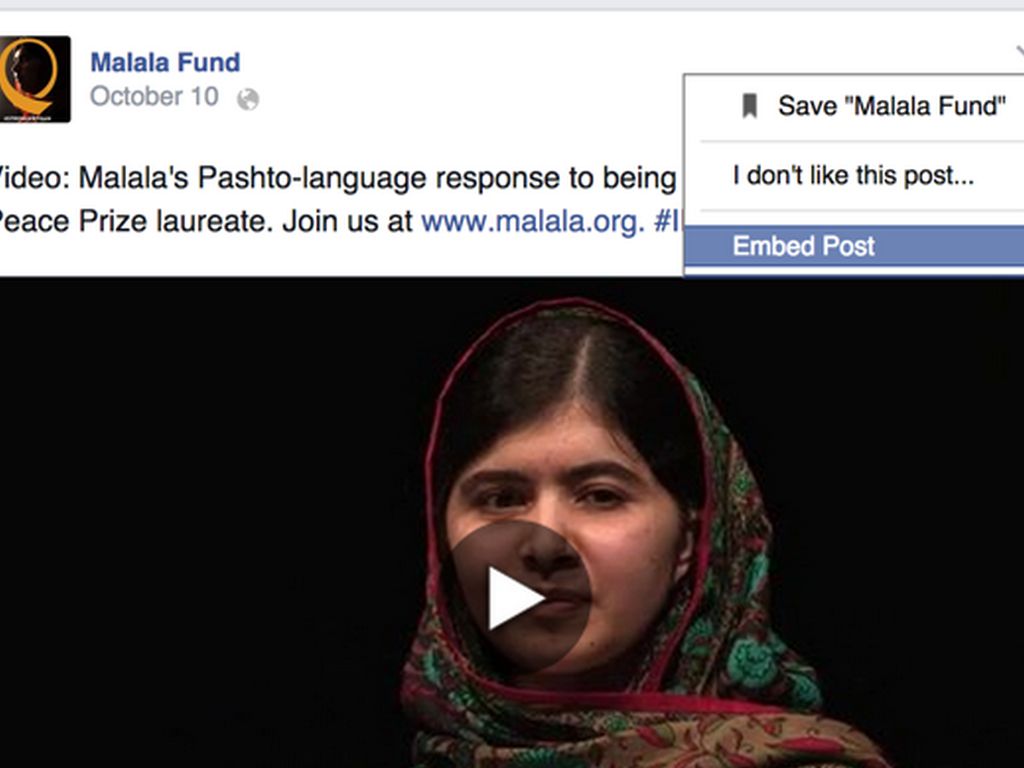Screen dimensions: 1024x768
Task: Click the gray bar above the post
Action: coord(512,5)
